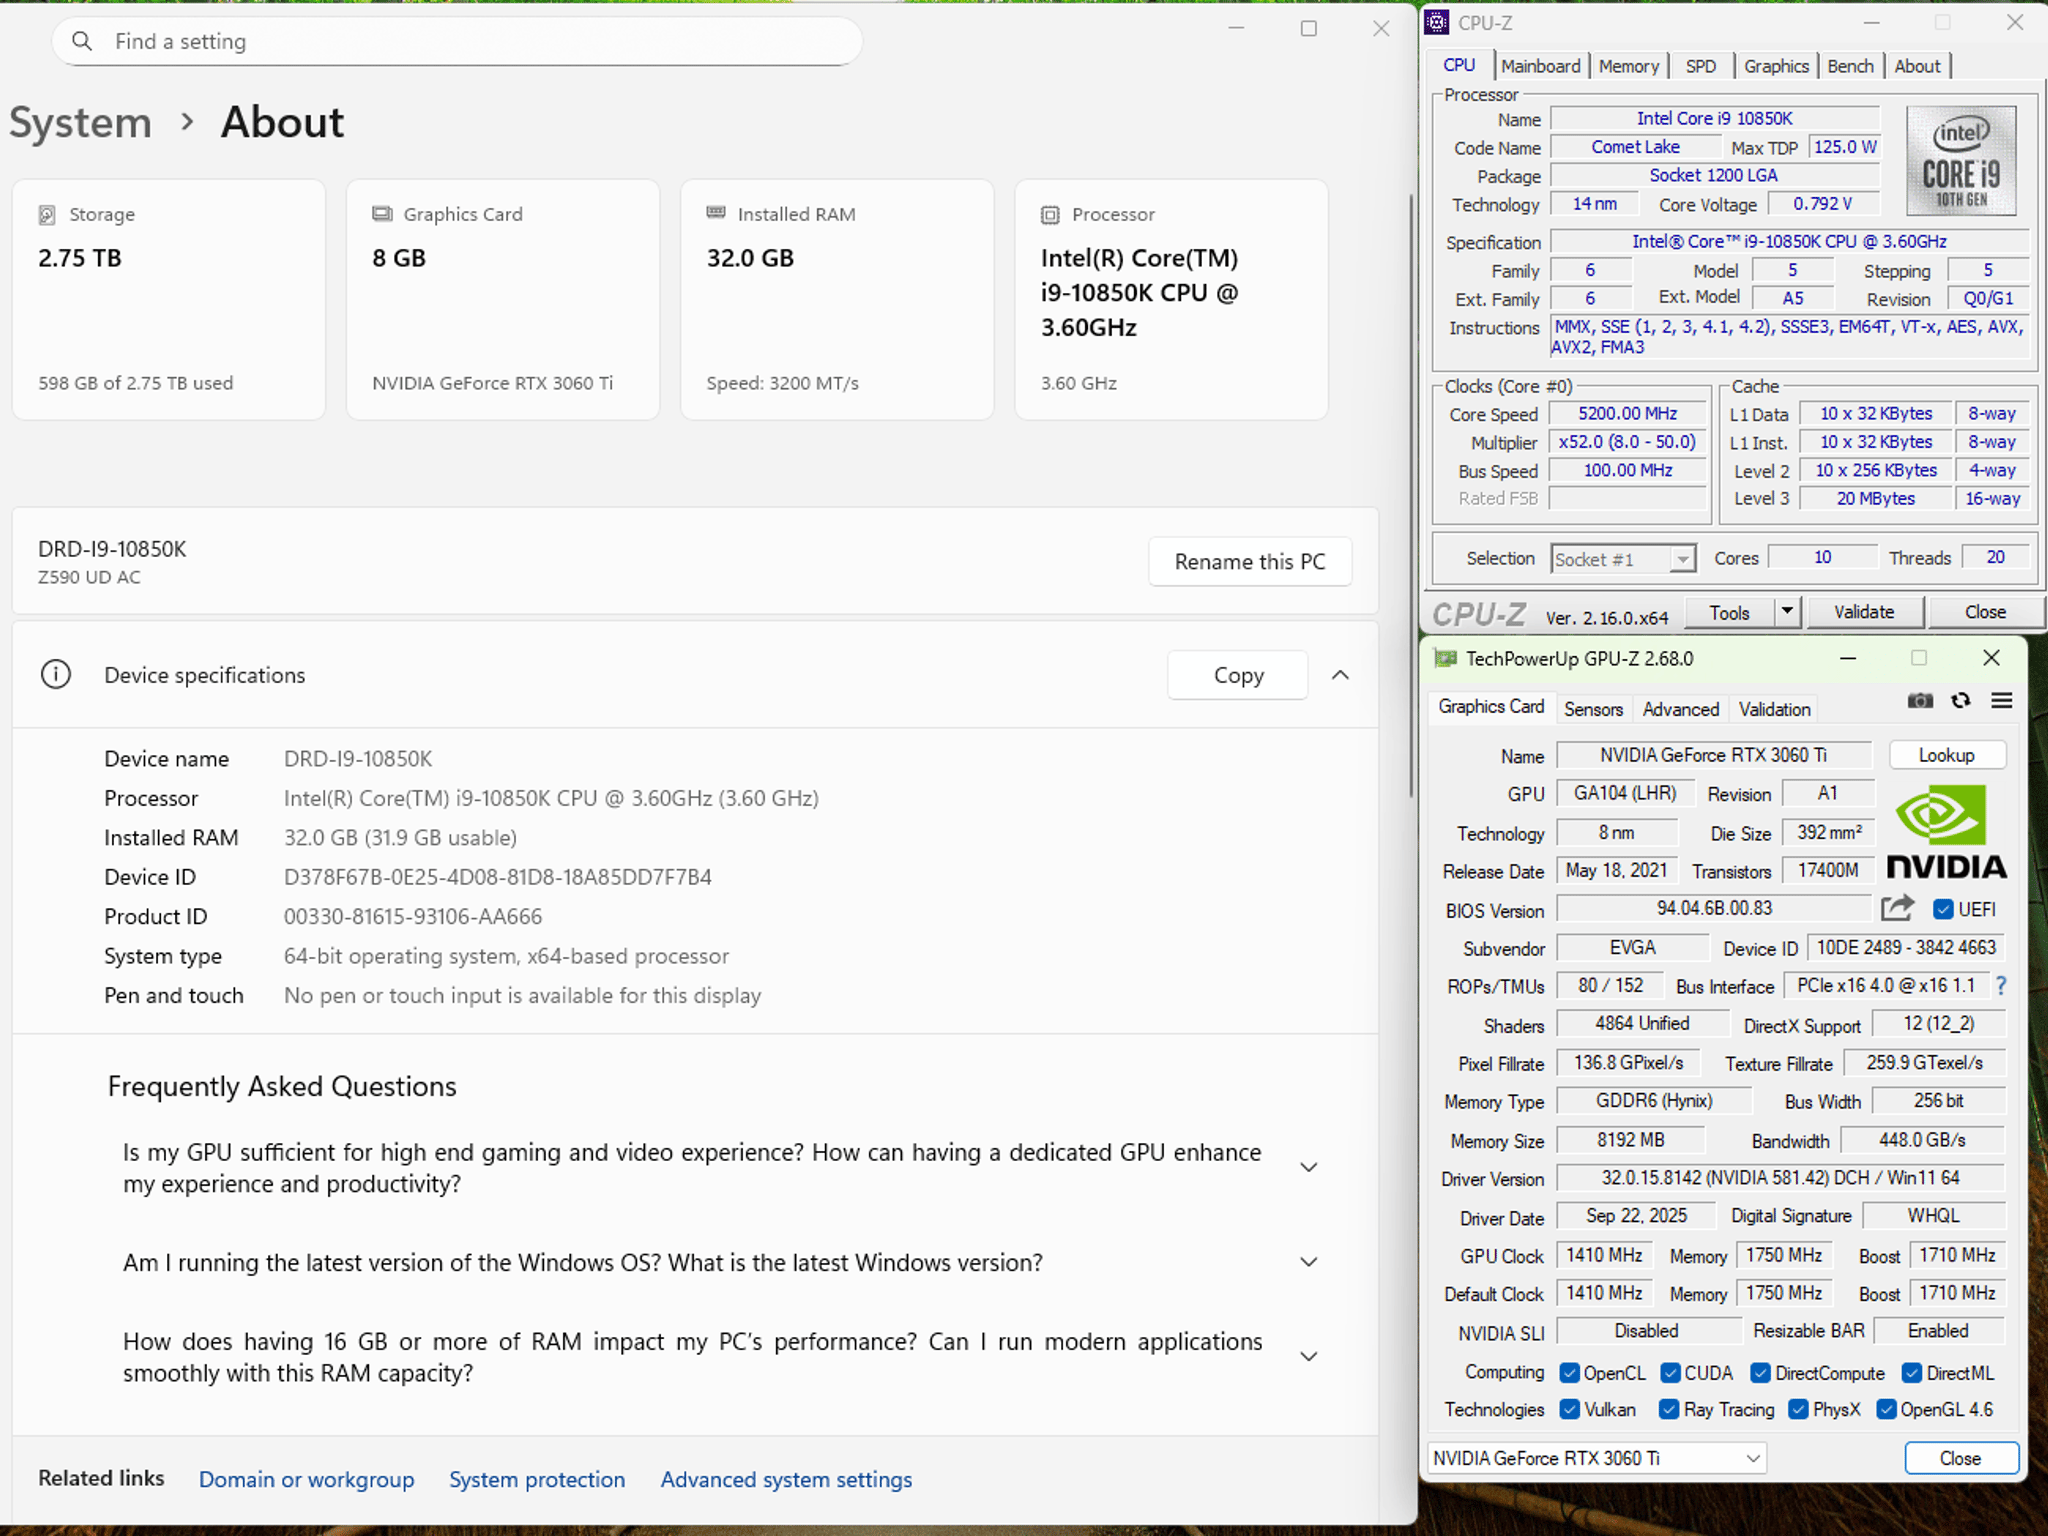The width and height of the screenshot is (2048, 1536).
Task: Click the Device ID value D378F67B-0E25-4D08-81D8-18A85DD7F7B4
Action: (x=498, y=877)
